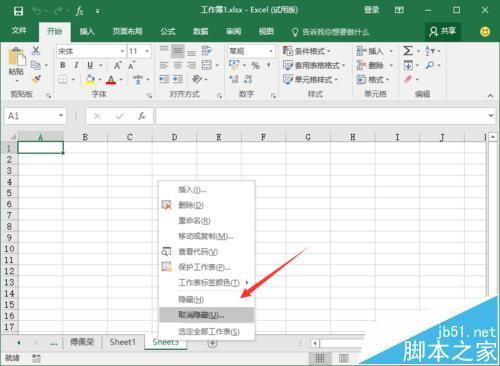Increase indent icon
The height and width of the screenshot is (366, 500).
point(178,79)
